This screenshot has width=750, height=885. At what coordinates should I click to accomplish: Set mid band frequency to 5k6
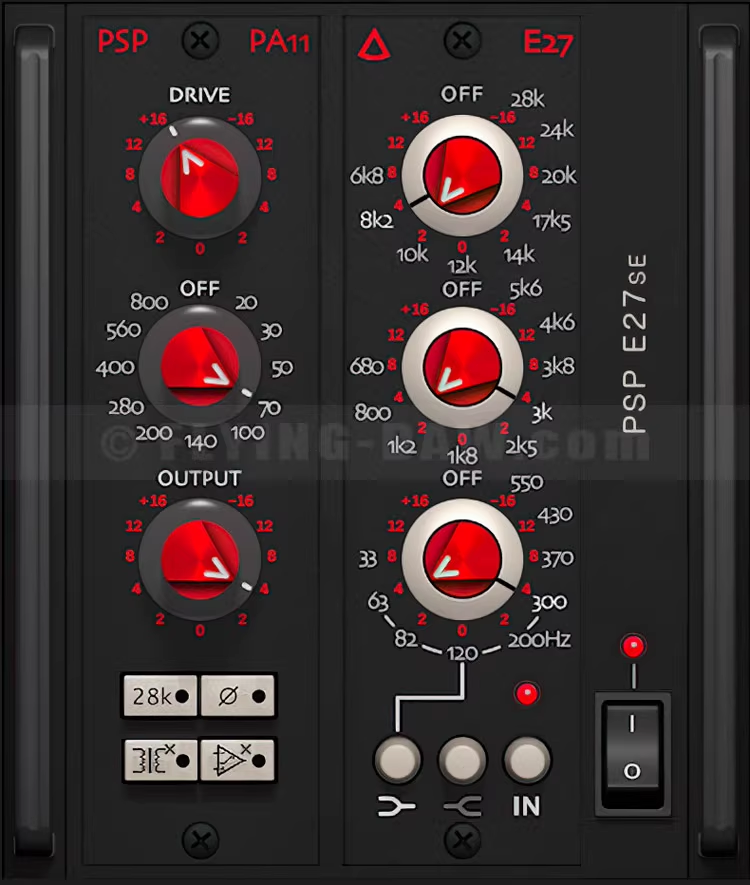(525, 289)
